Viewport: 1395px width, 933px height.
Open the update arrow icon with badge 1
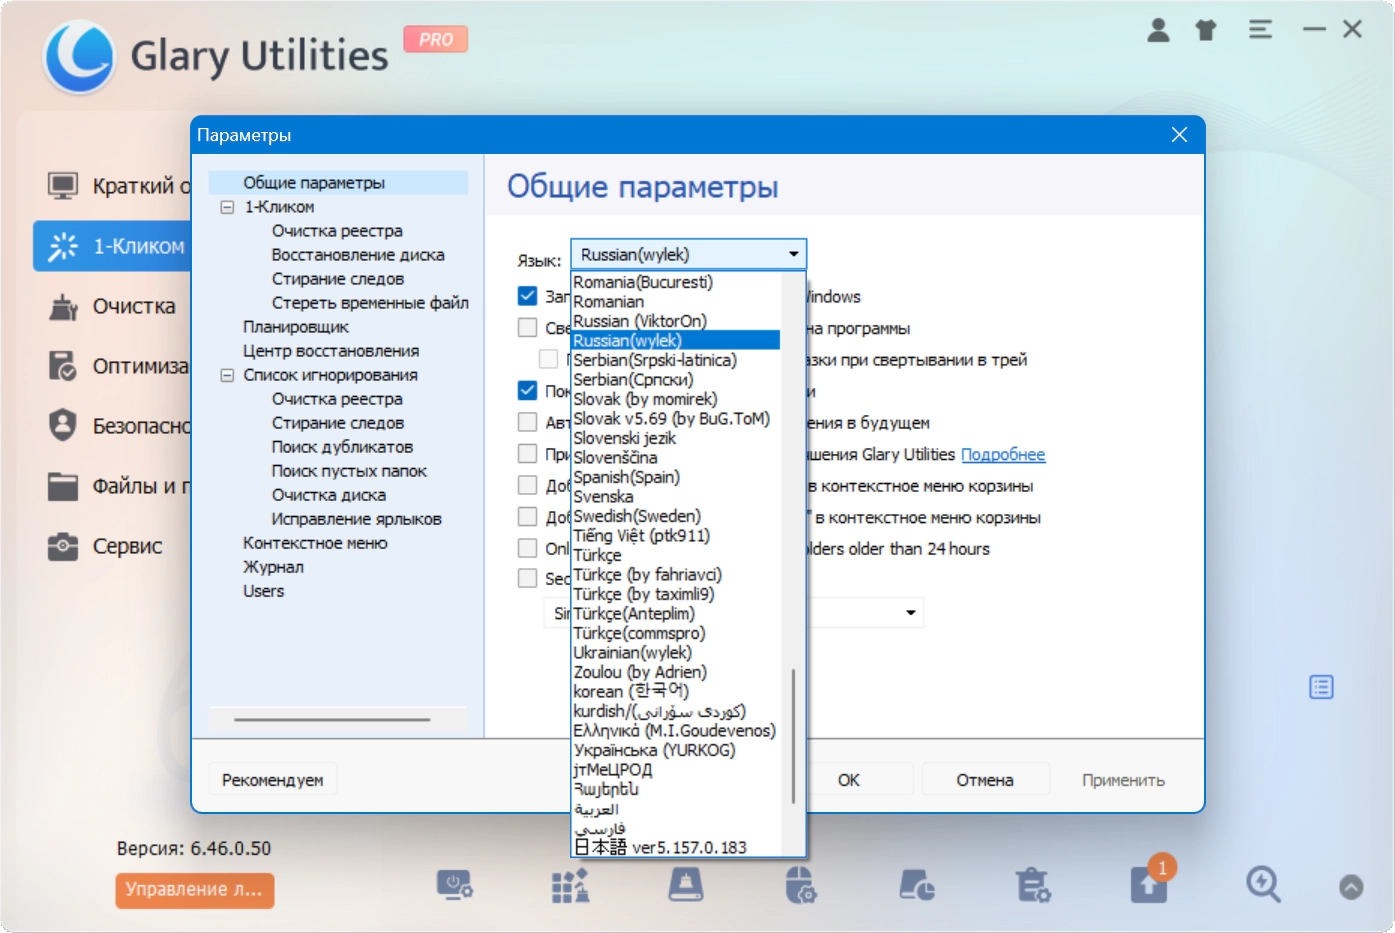1150,883
